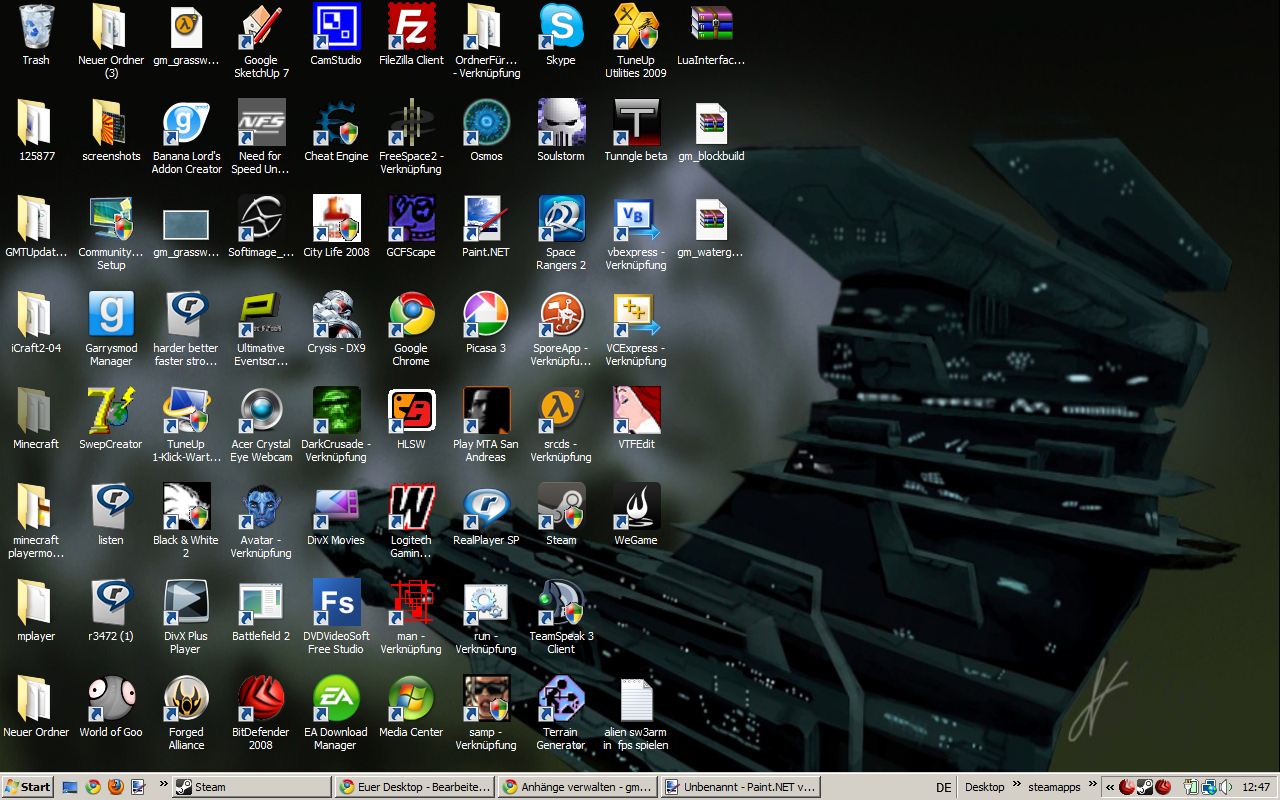This screenshot has height=800, width=1280.
Task: Select the Picasa 3 shortcut
Action: (x=486, y=315)
